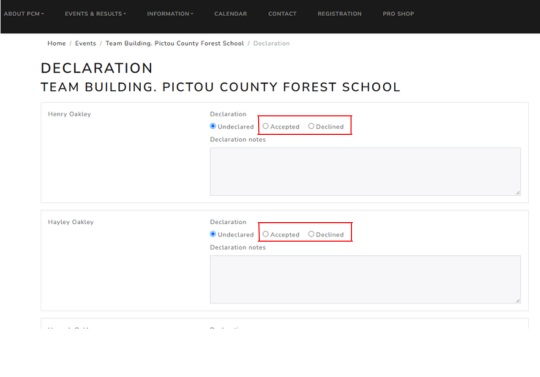Click resize handle of Hayley Oakley's notes box
The height and width of the screenshot is (377, 540).
[x=518, y=301]
